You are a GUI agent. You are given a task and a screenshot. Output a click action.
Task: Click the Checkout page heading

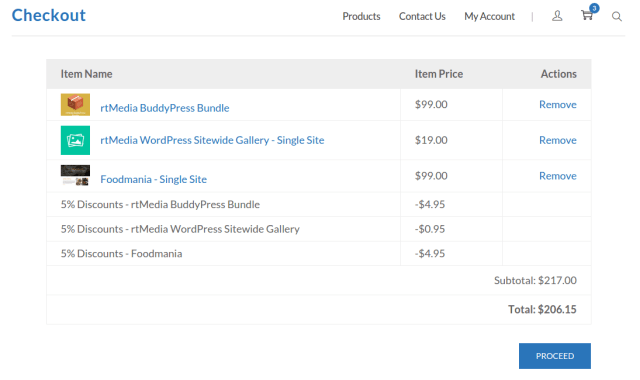tap(49, 16)
